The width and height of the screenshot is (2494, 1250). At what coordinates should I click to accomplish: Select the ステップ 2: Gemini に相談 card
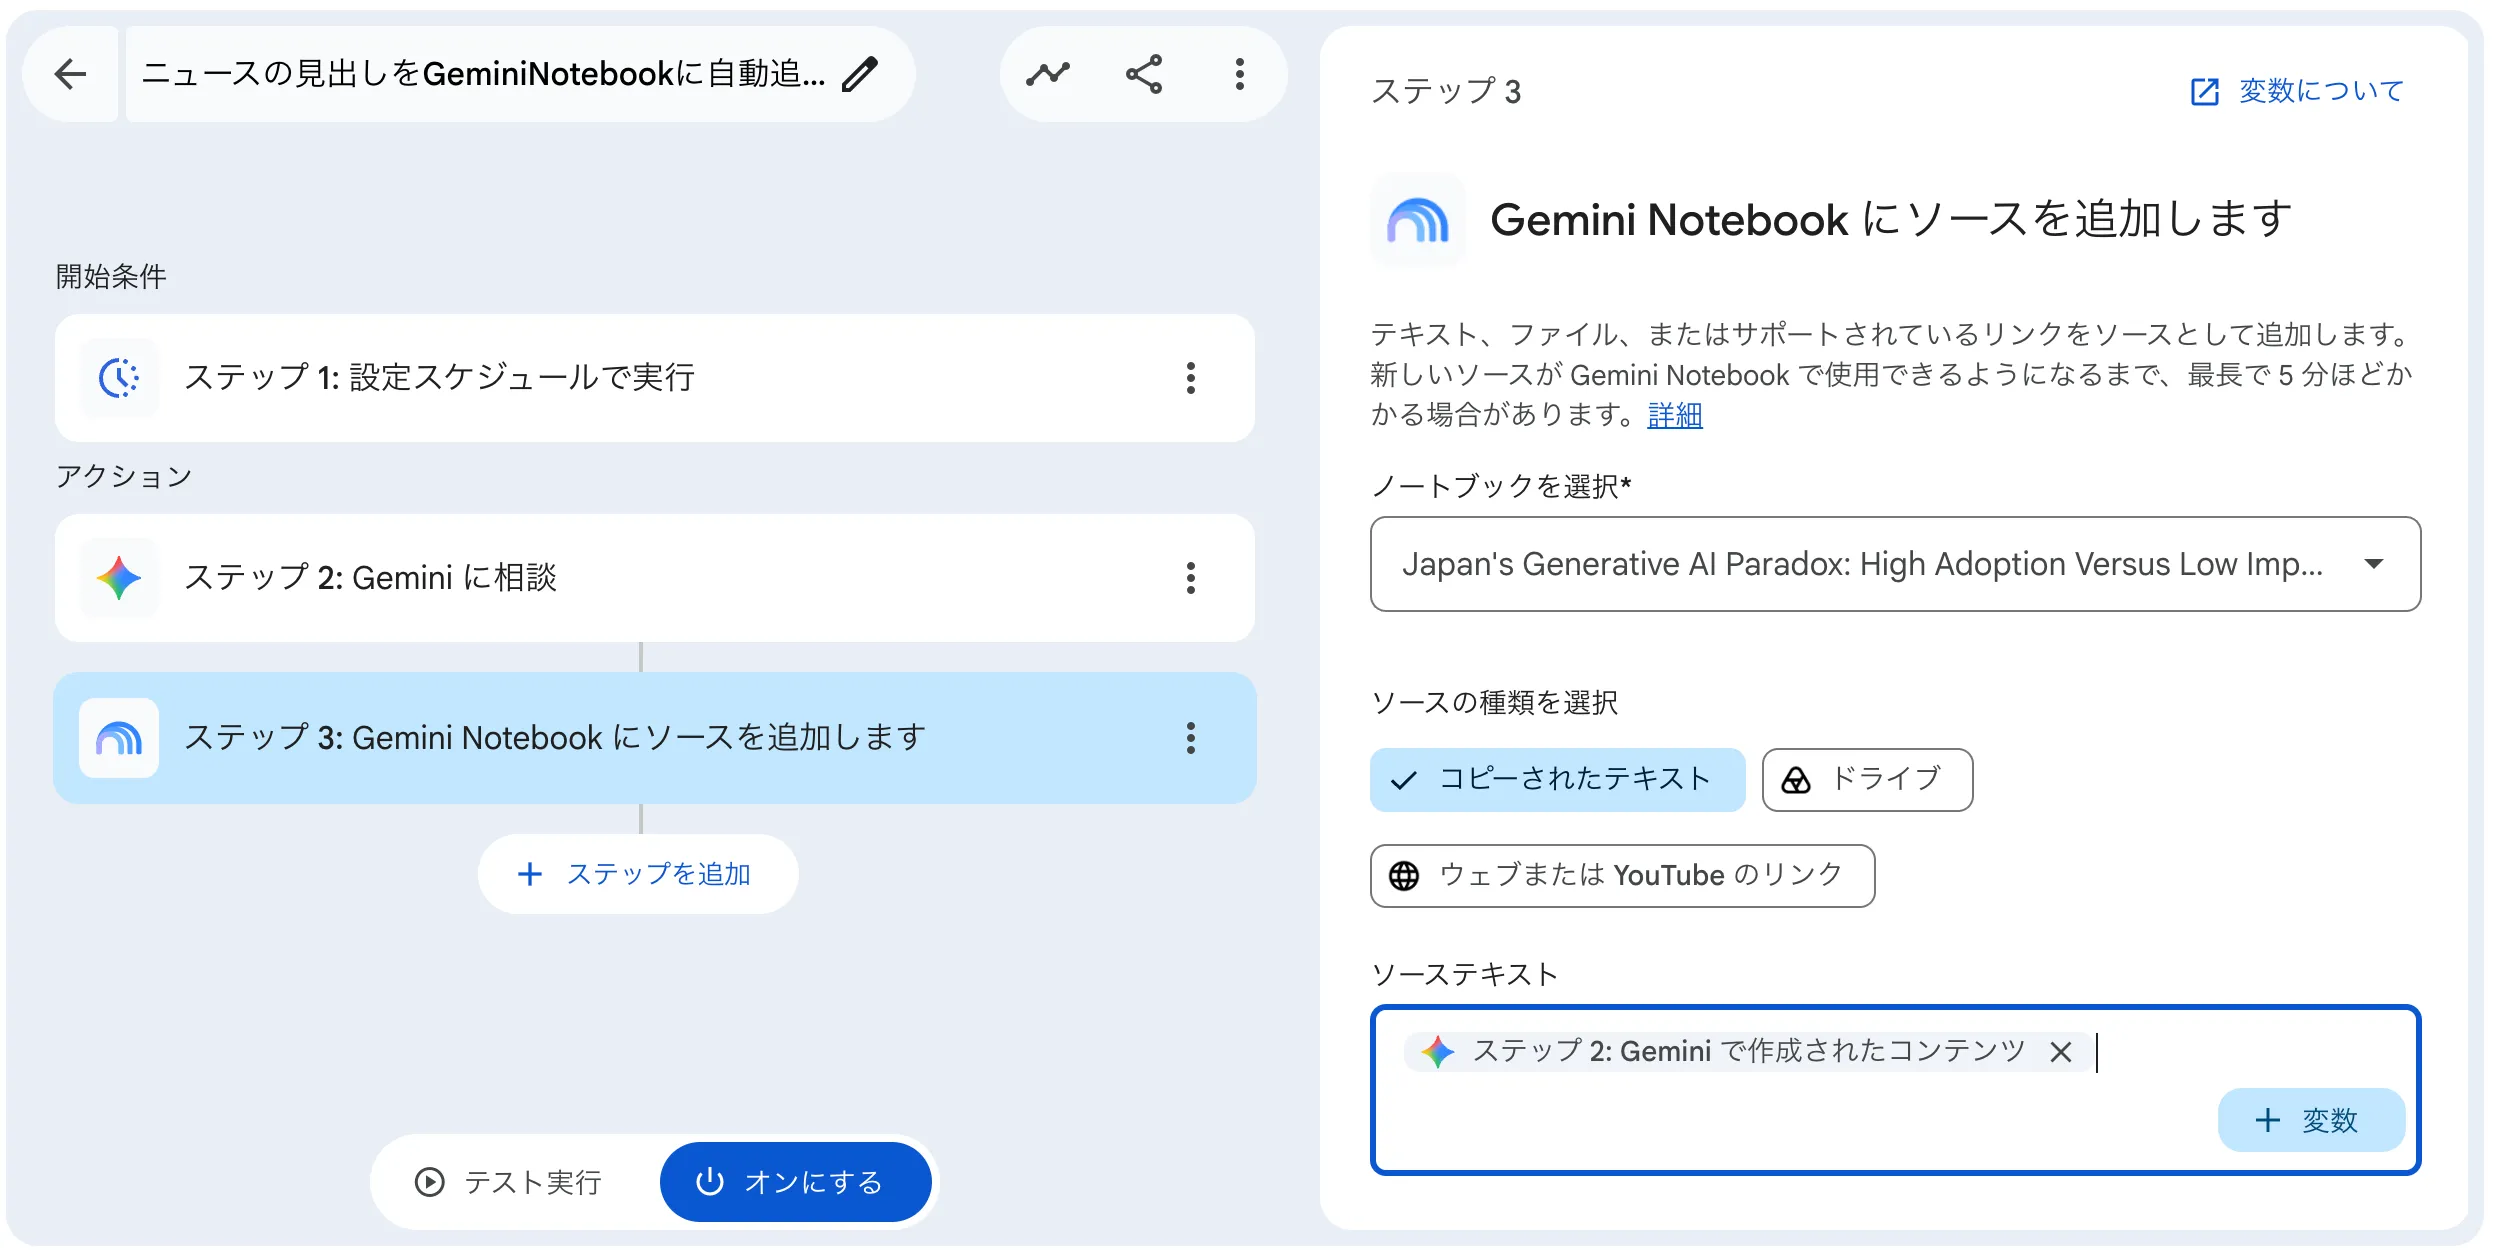coord(655,578)
